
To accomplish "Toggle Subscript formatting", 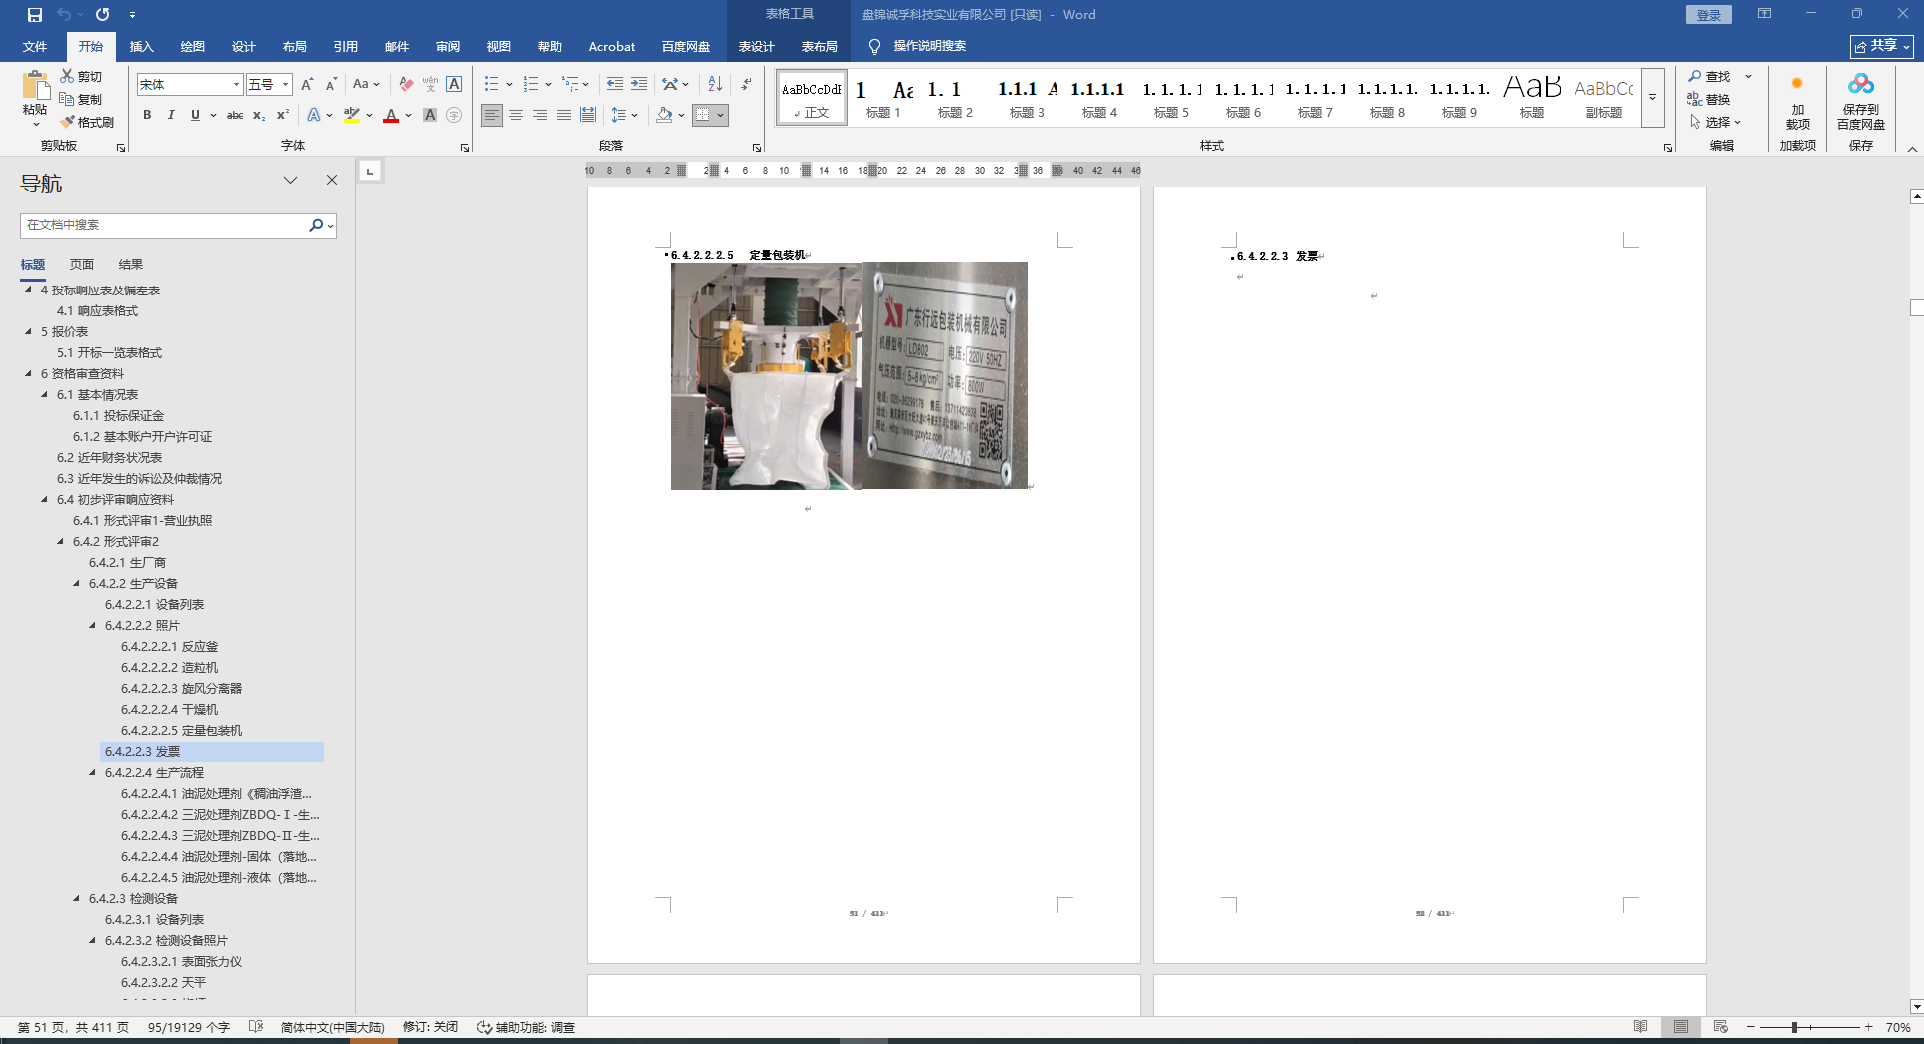I will pos(259,115).
